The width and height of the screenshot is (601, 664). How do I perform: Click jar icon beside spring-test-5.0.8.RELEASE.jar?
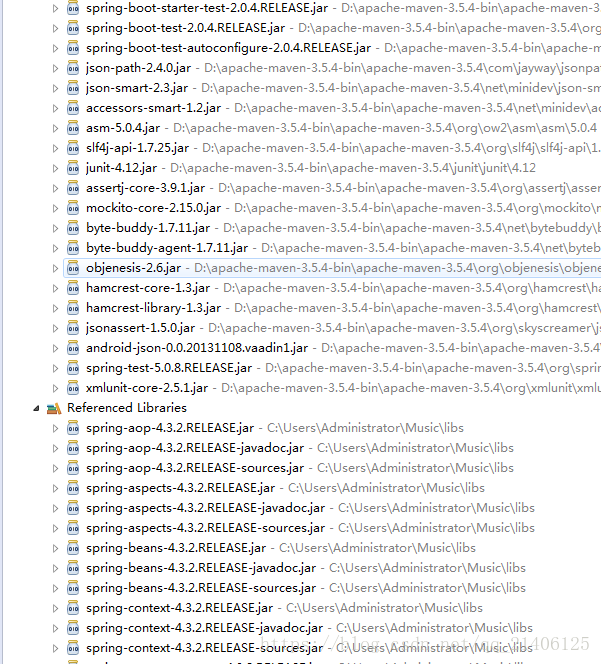click(73, 368)
